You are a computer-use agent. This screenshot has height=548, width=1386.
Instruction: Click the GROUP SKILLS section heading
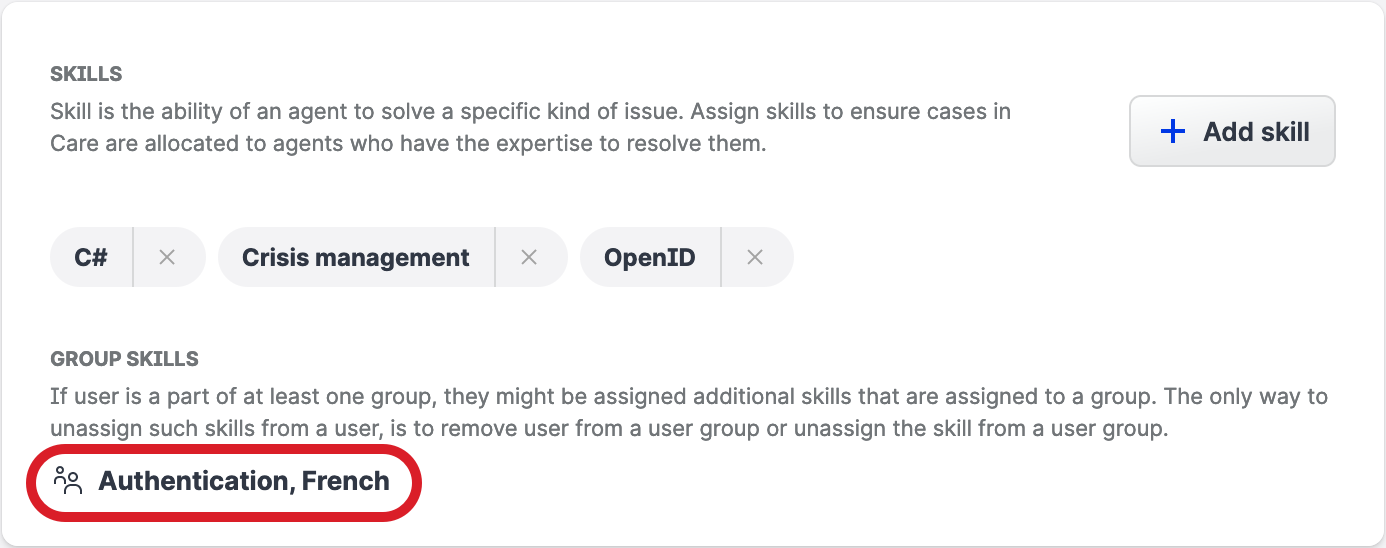[124, 358]
